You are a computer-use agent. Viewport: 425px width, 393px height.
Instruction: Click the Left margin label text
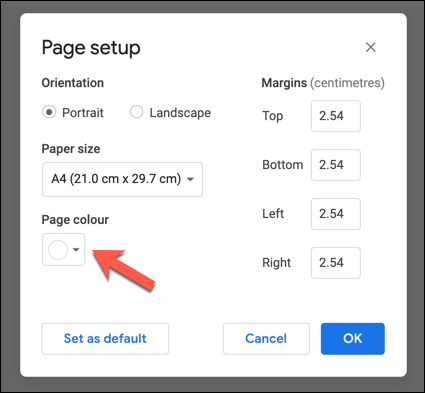tap(273, 214)
